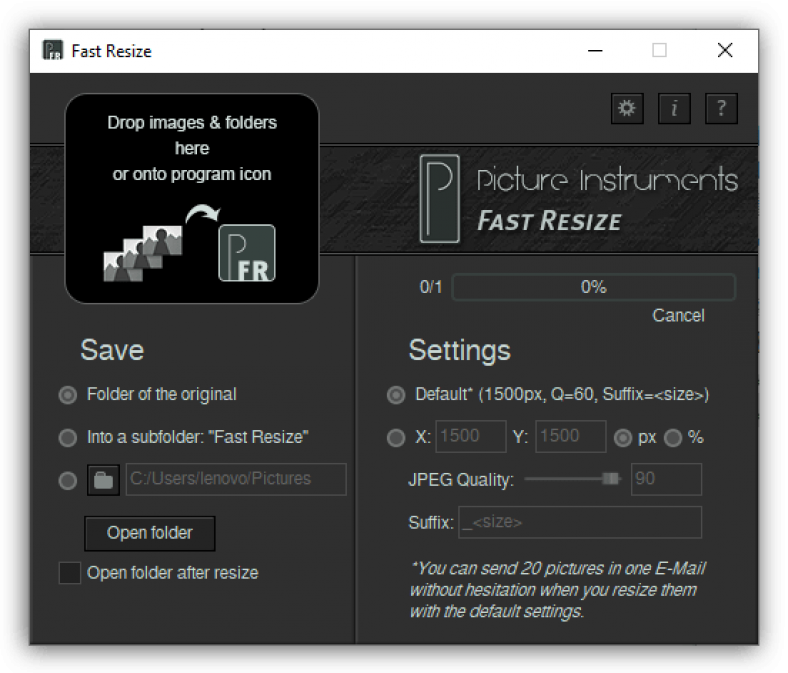Click the JPEG quality value field

point(666,479)
